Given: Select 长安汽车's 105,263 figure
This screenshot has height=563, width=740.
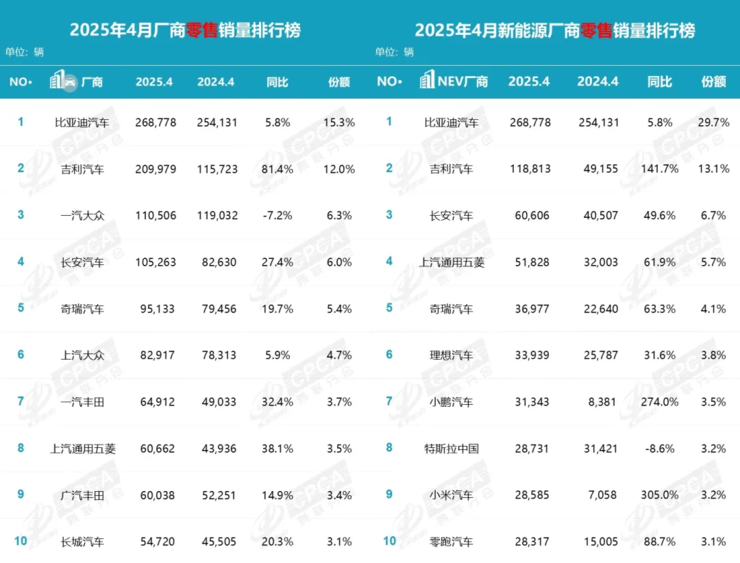Looking at the screenshot, I should (156, 262).
